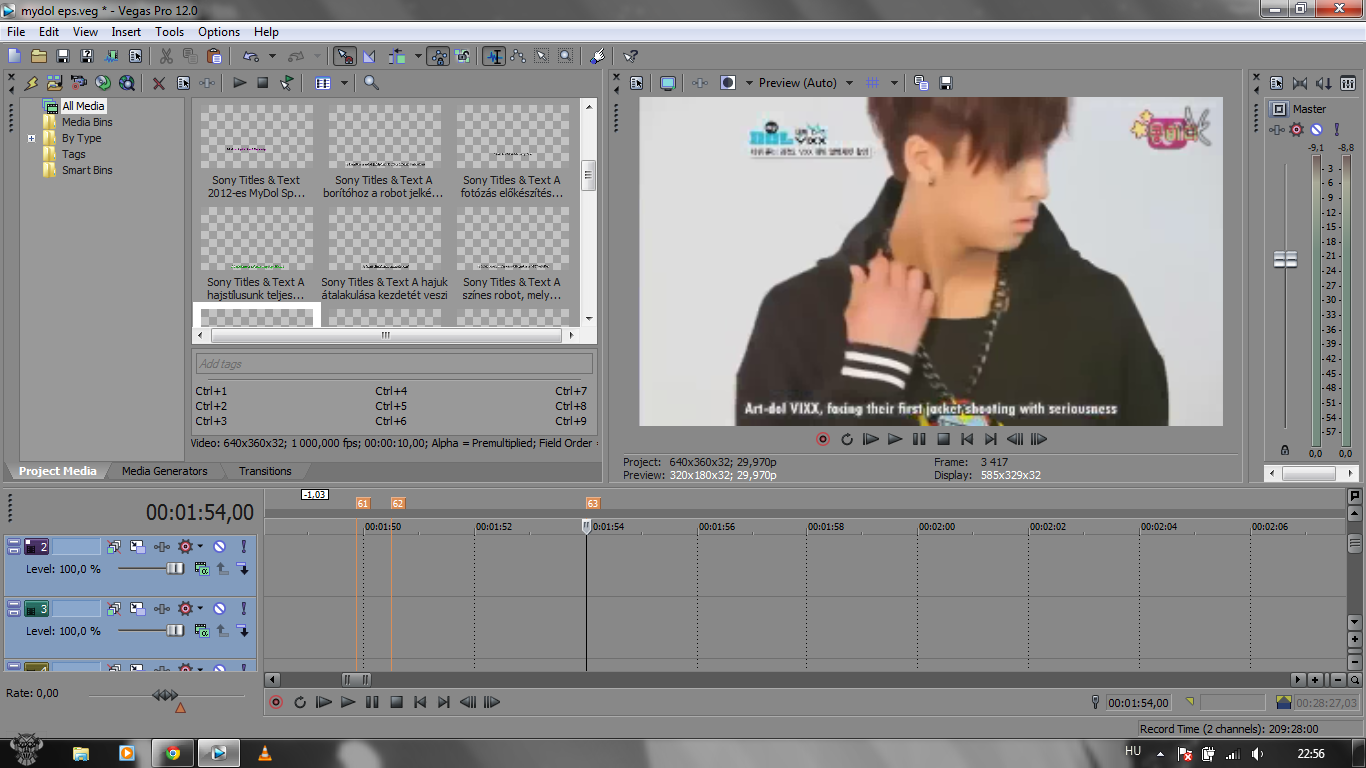Click Play From Start under the timeline
Viewport: 1366px width, 768px height.
click(x=323, y=702)
